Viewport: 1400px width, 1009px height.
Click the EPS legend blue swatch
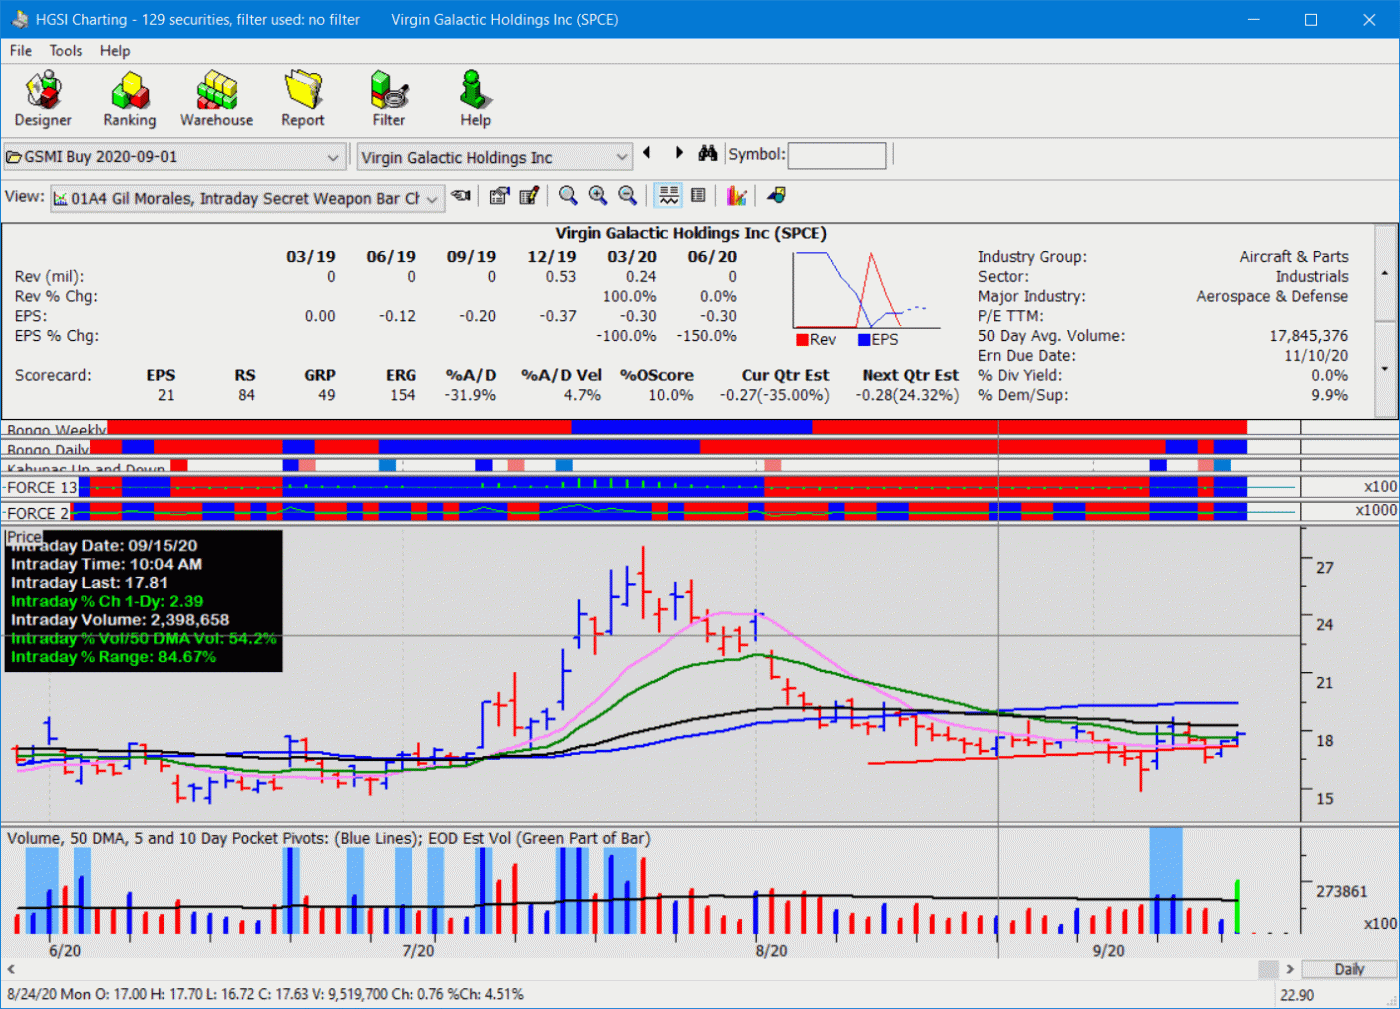click(864, 340)
